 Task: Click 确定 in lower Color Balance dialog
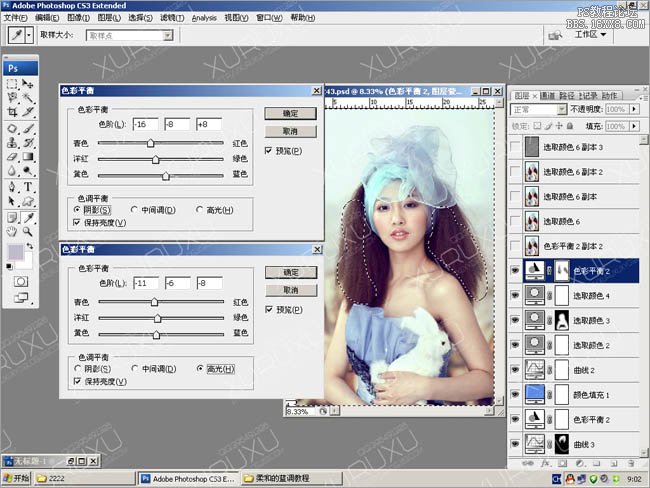click(x=291, y=272)
